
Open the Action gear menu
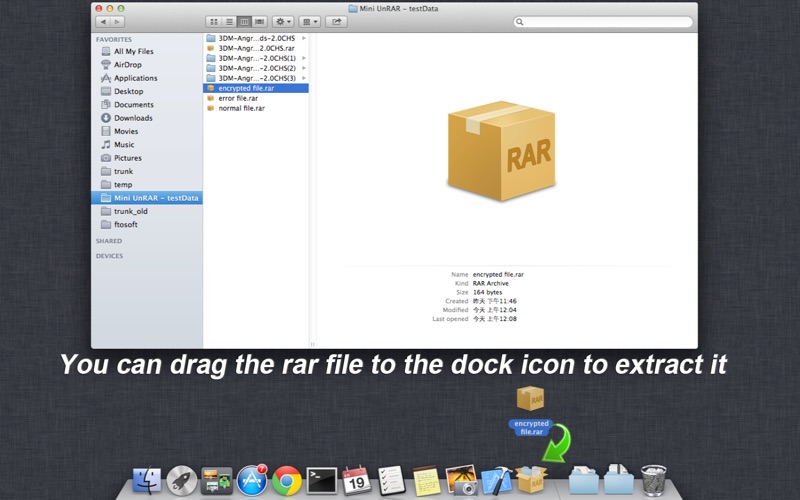click(x=283, y=22)
